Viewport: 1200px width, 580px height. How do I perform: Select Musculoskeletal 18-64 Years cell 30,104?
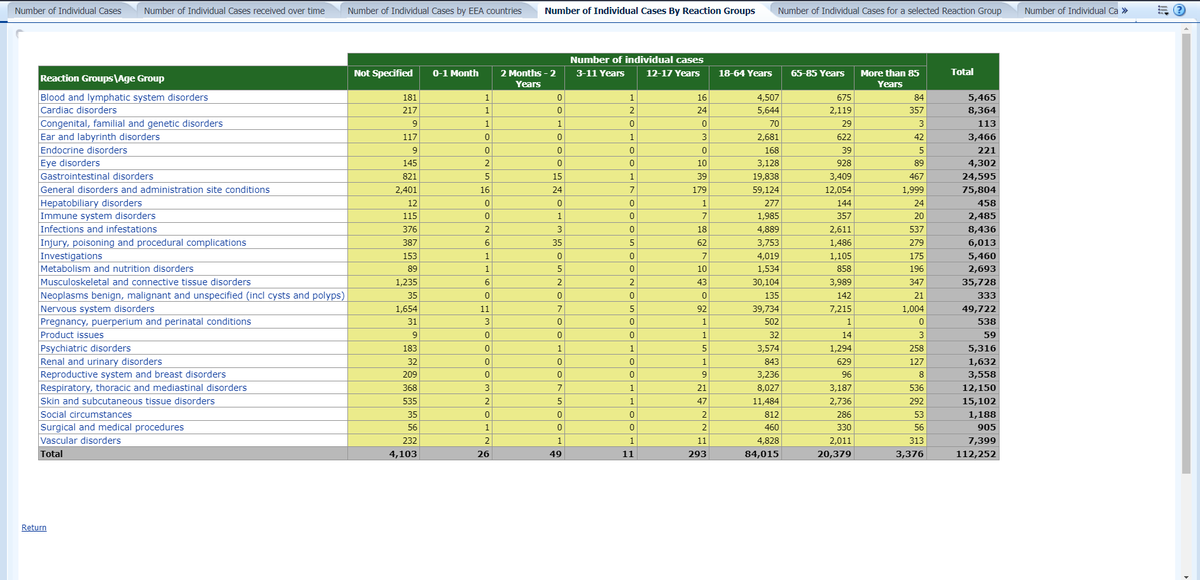(745, 282)
